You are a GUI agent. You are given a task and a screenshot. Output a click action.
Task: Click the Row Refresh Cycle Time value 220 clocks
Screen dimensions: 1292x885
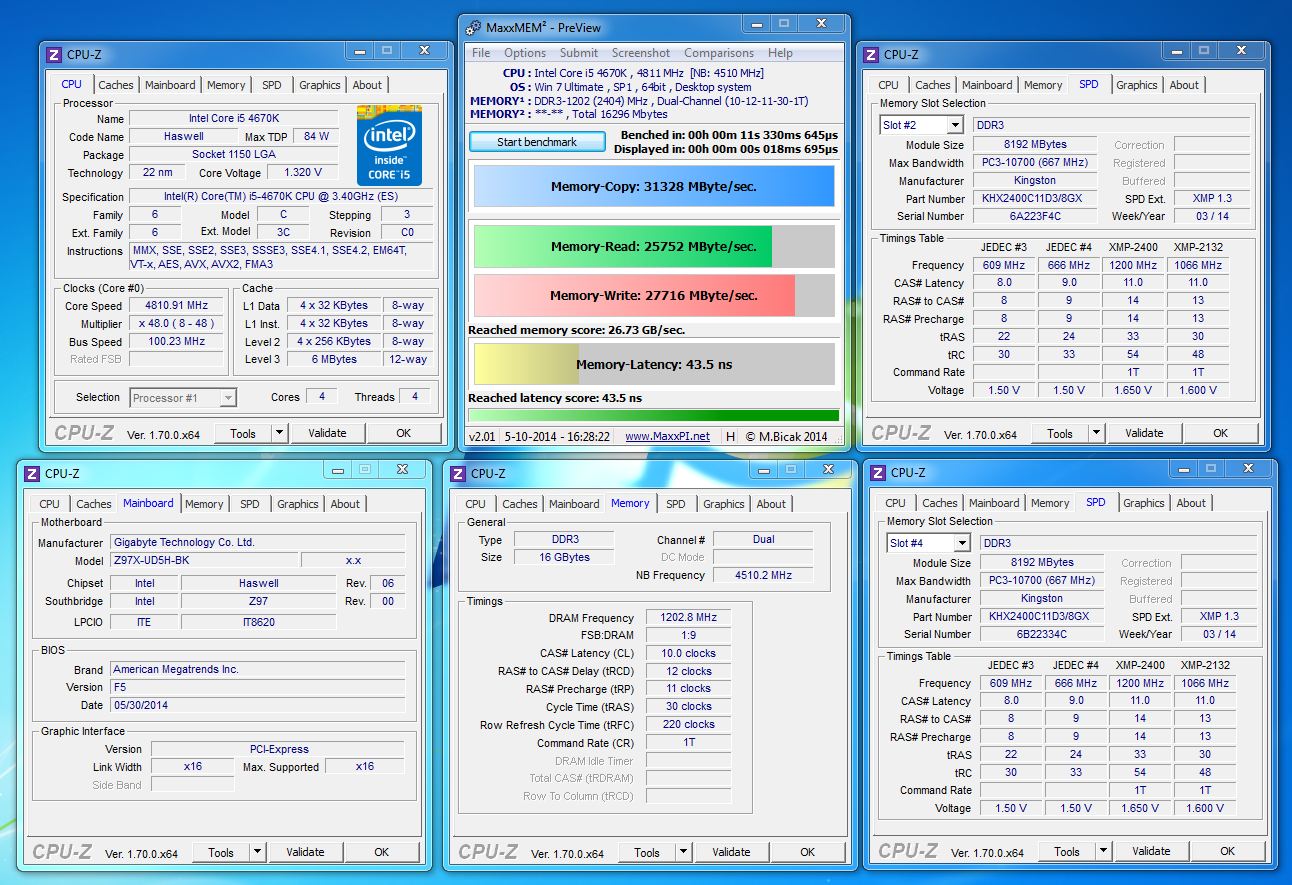click(688, 724)
